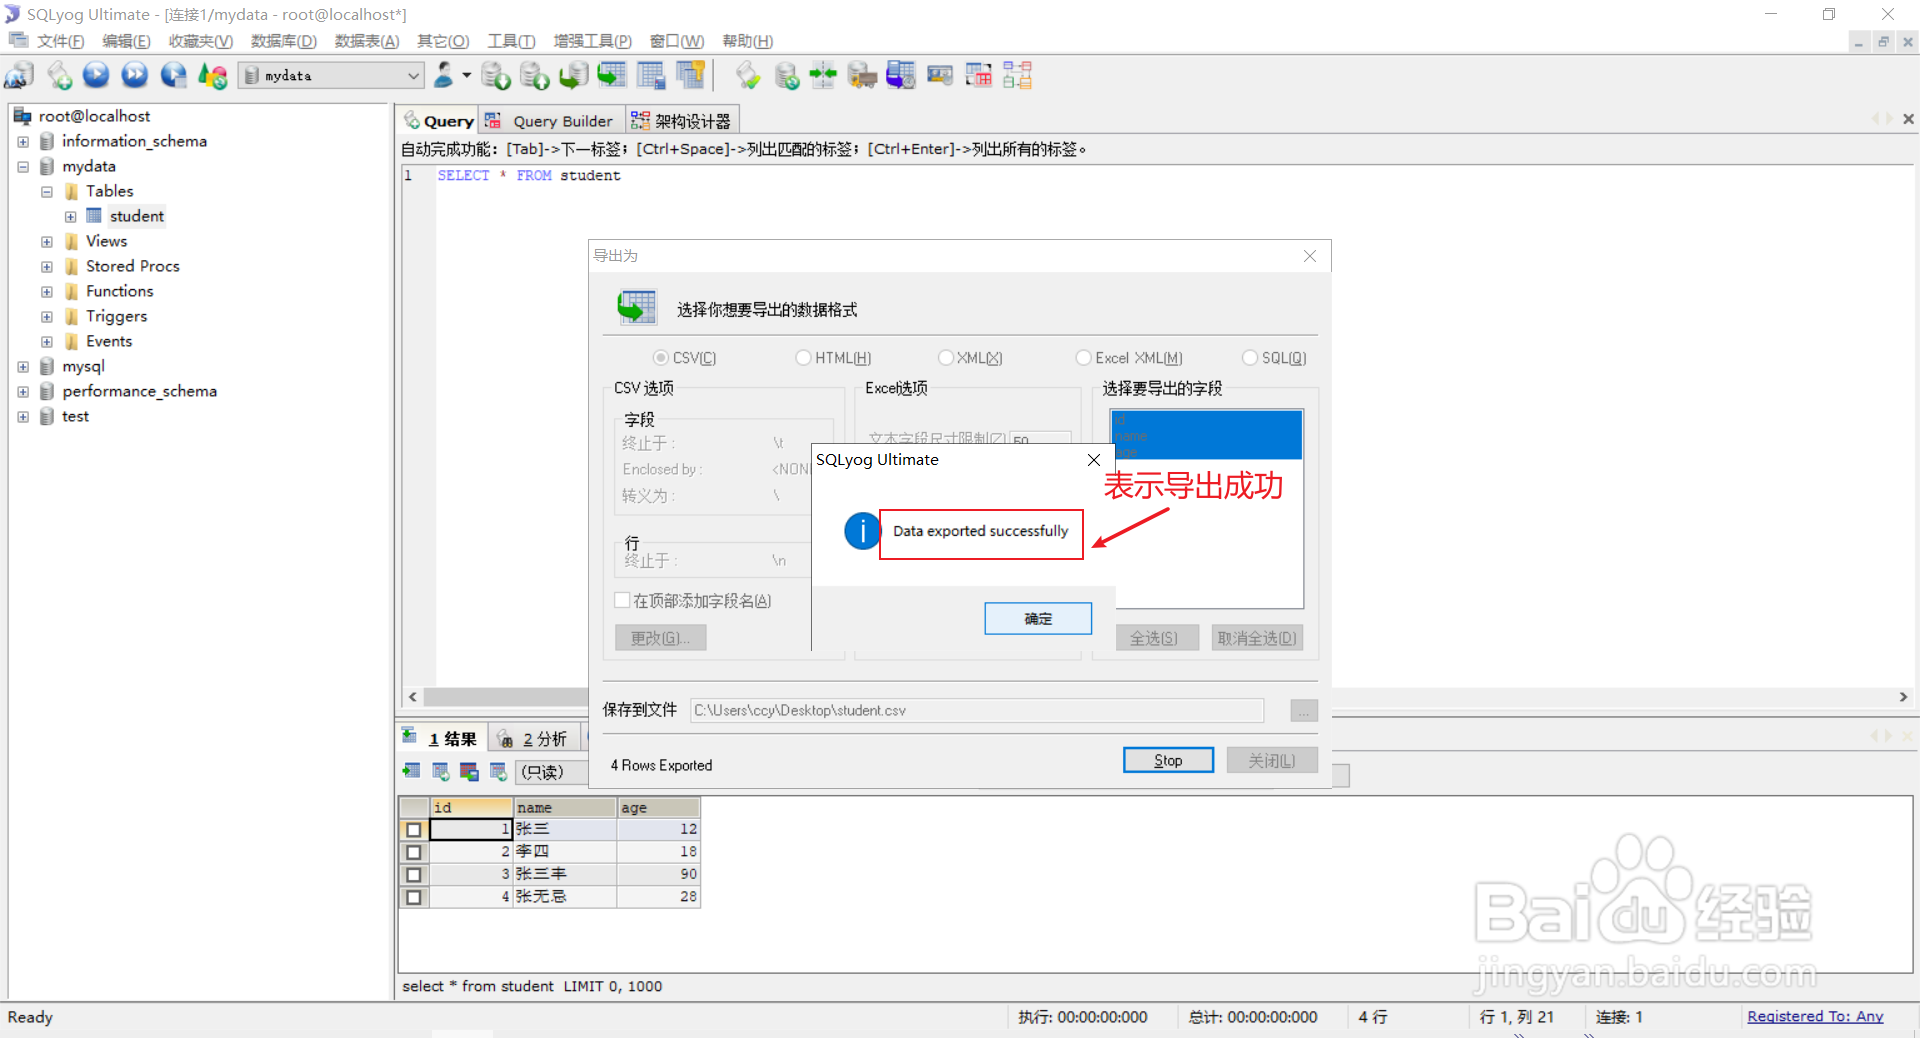The height and width of the screenshot is (1038, 1920).
Task: Enable adding column names at top checkbox
Action: 622,600
